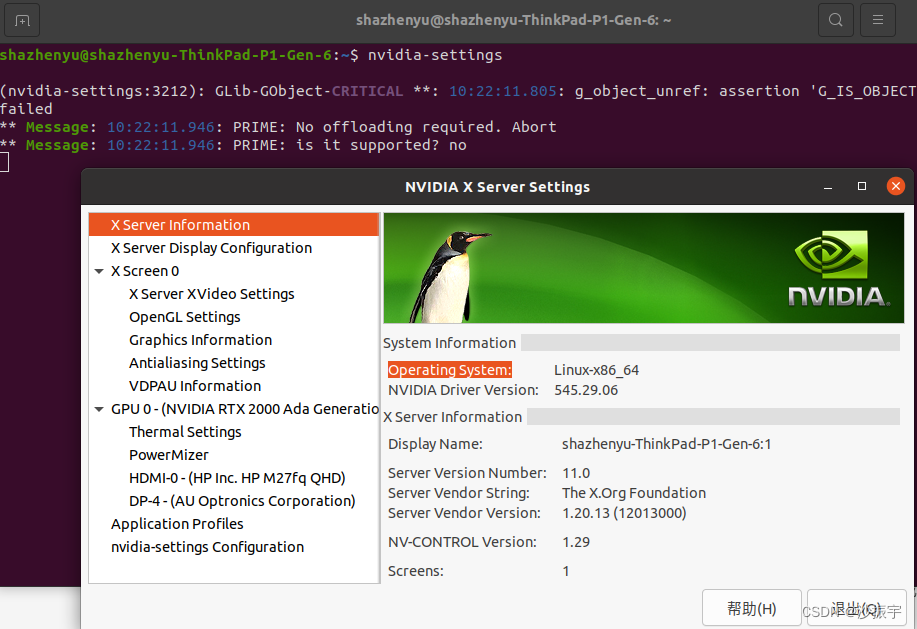Screen dimensions: 917x629
Task: Select DP-4 AU Optronics display
Action: click(x=242, y=501)
